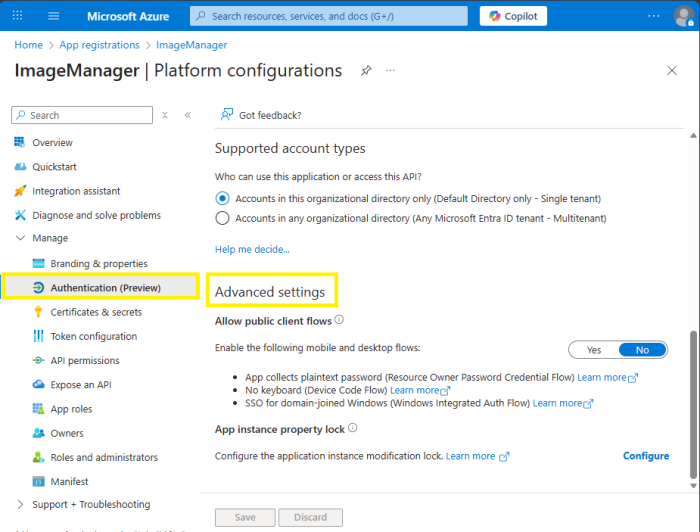Image resolution: width=700 pixels, height=532 pixels.
Task: Collapse the Manage section
Action: coord(21,239)
